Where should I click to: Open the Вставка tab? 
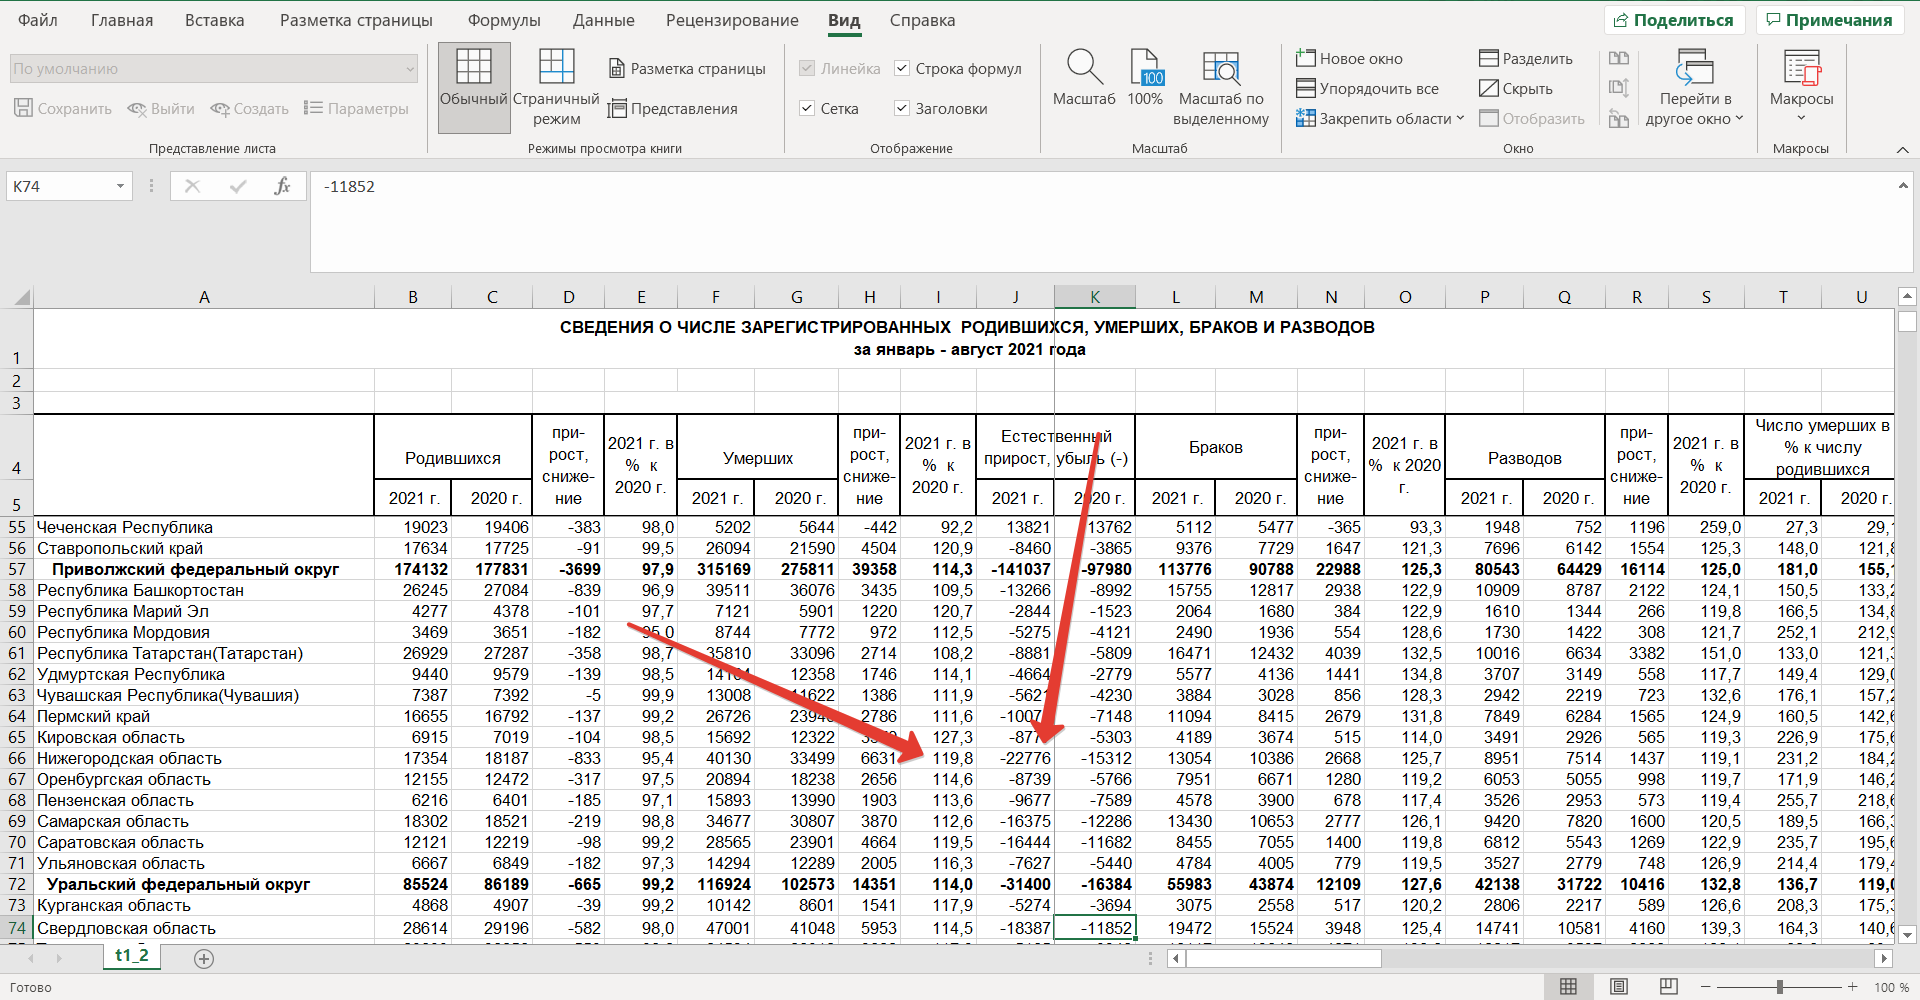[214, 20]
